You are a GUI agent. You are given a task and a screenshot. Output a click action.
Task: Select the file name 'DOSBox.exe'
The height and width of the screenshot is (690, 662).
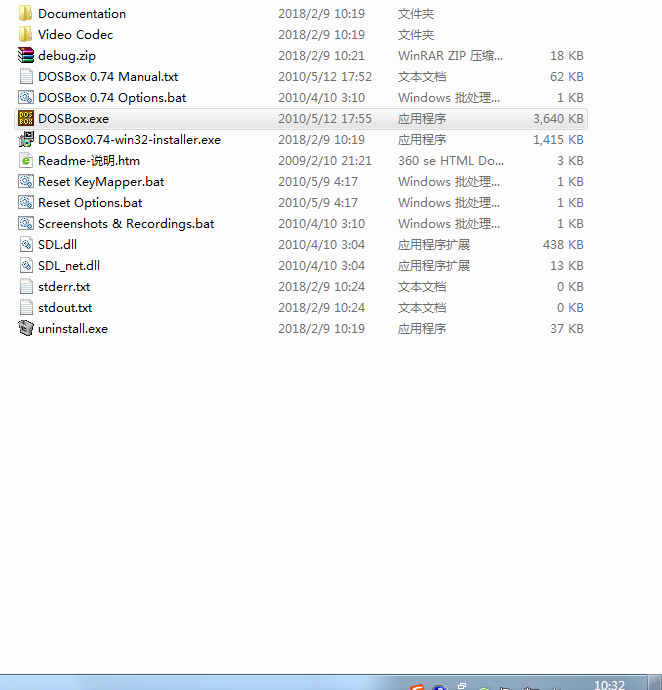74,119
